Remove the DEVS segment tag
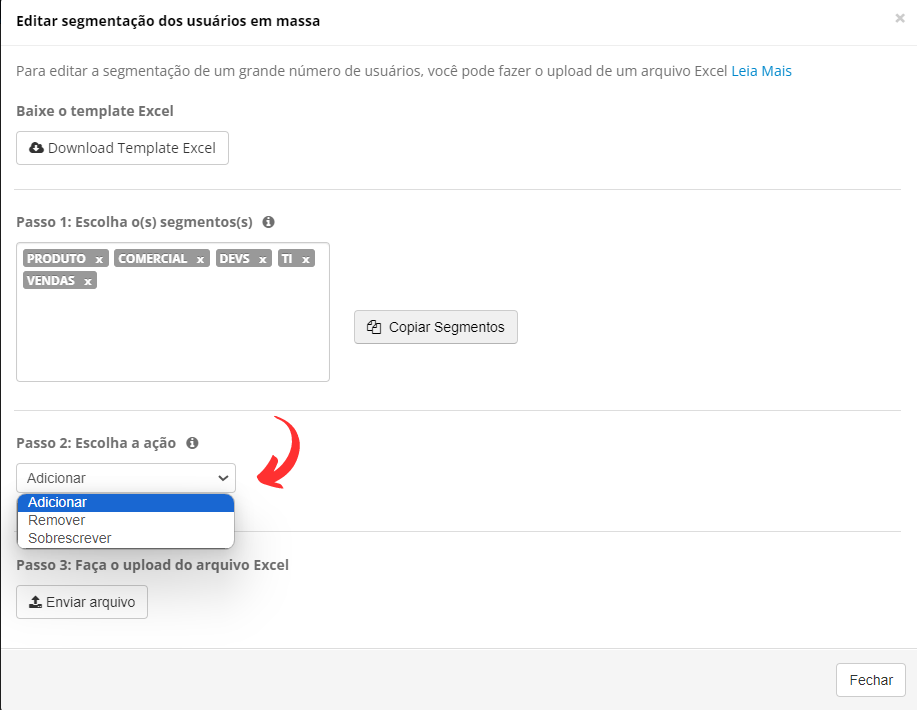 [263, 259]
